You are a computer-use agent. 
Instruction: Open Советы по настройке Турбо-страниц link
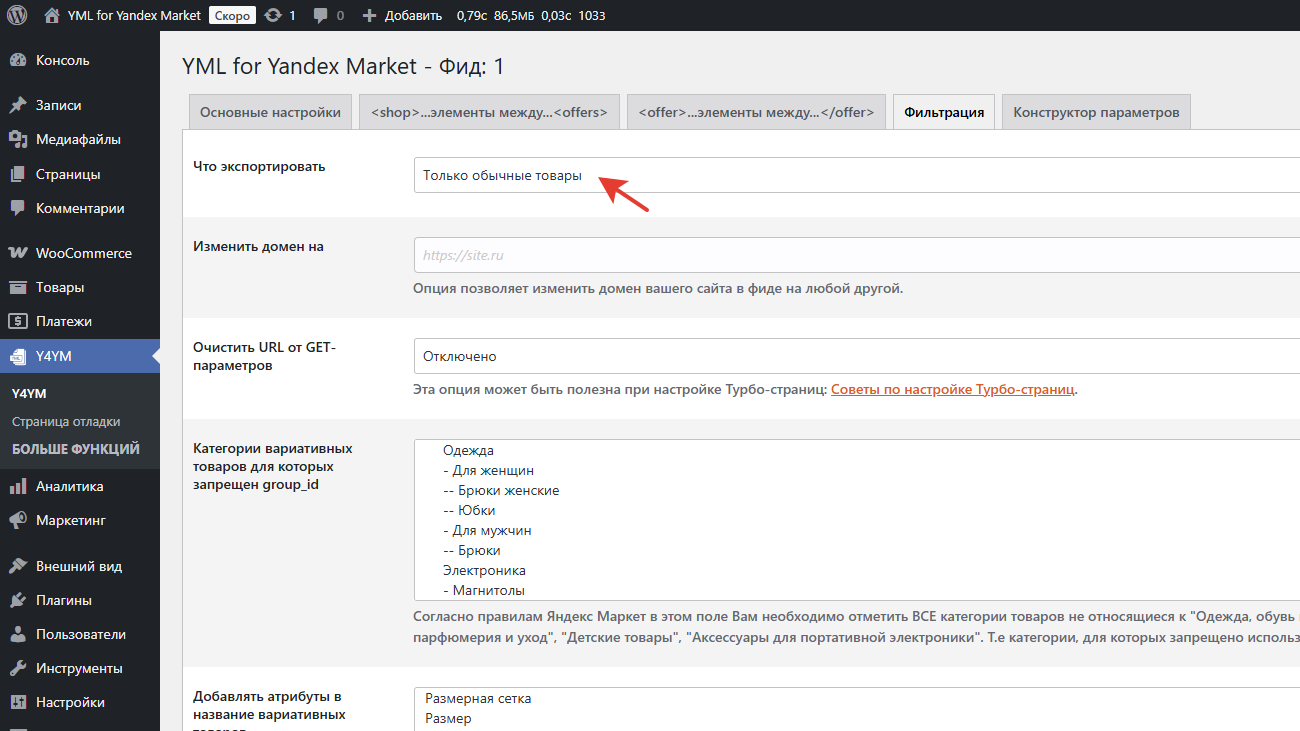click(952, 389)
